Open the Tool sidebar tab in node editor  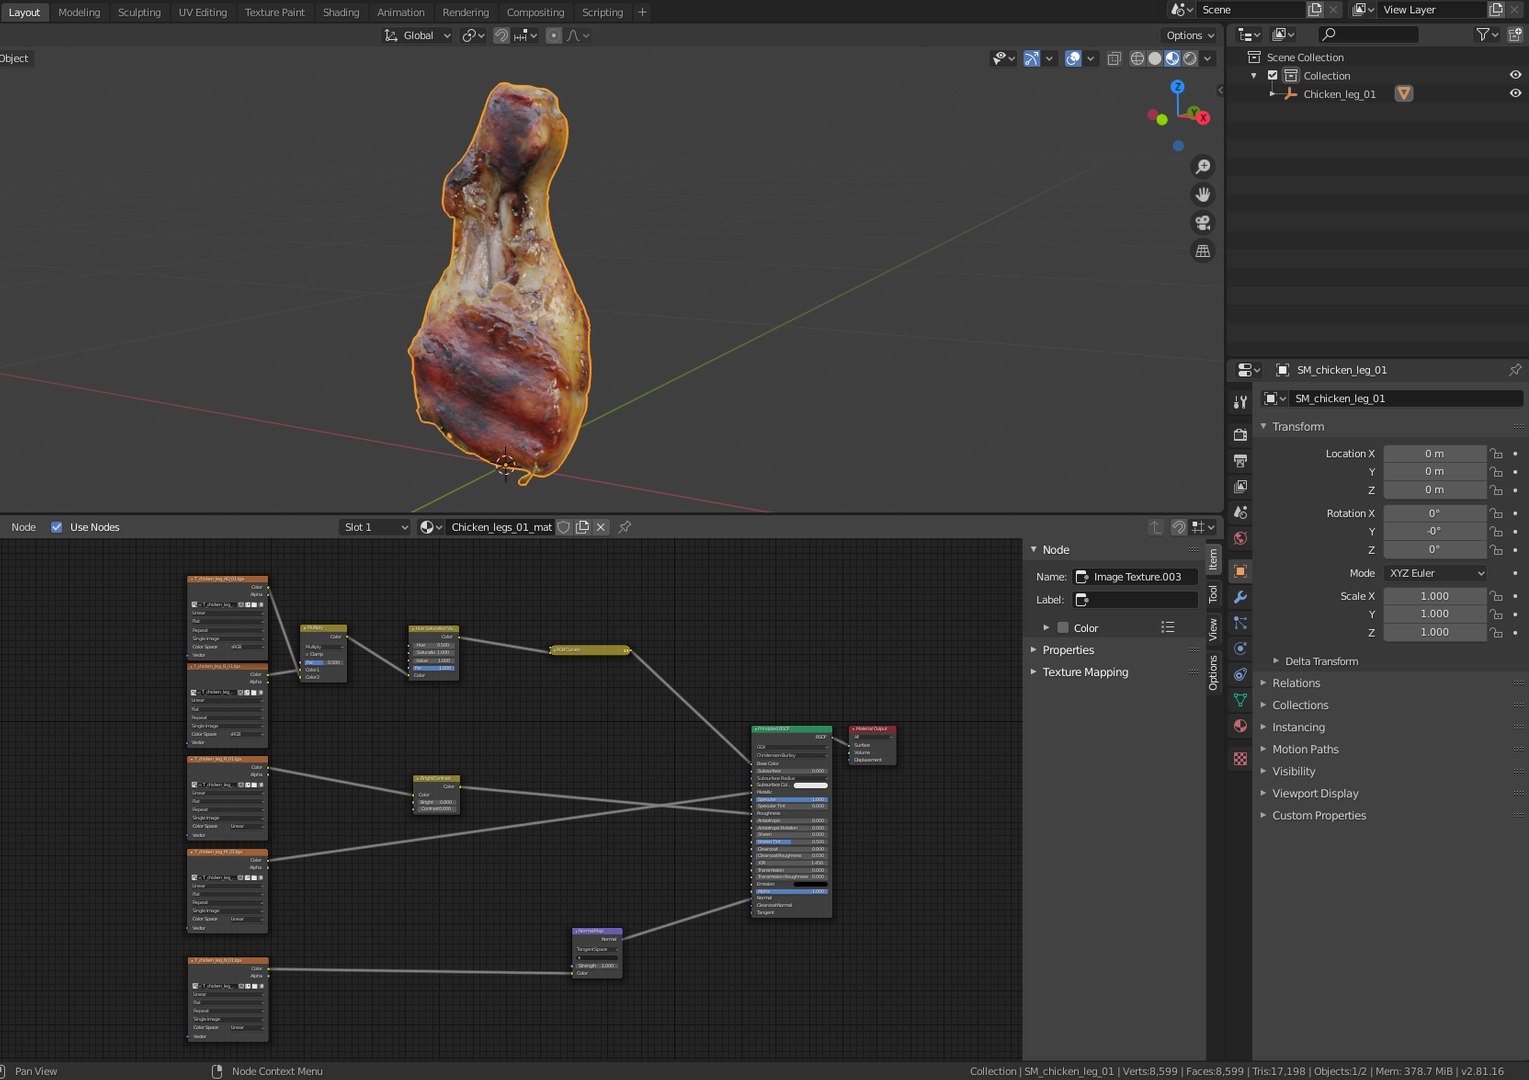[x=1213, y=594]
